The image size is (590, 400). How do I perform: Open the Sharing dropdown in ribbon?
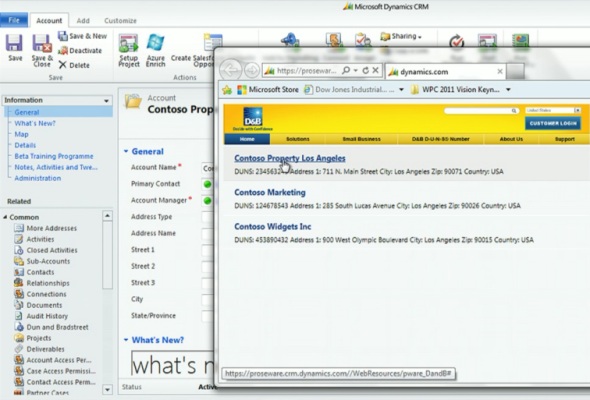click(x=401, y=36)
